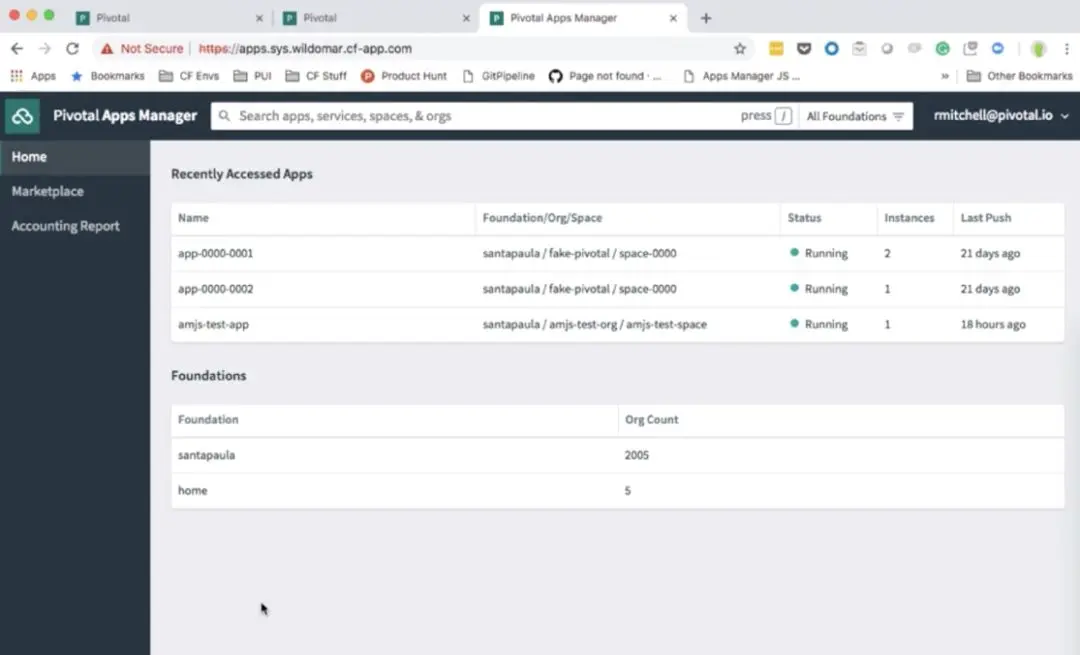Viewport: 1080px width, 655px height.
Task: Open the Bookmarks star folder
Action: (x=107, y=76)
